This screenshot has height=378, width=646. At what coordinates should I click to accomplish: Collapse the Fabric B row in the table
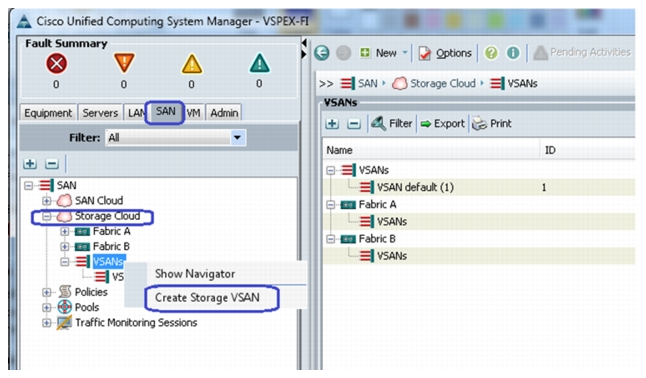(x=330, y=239)
